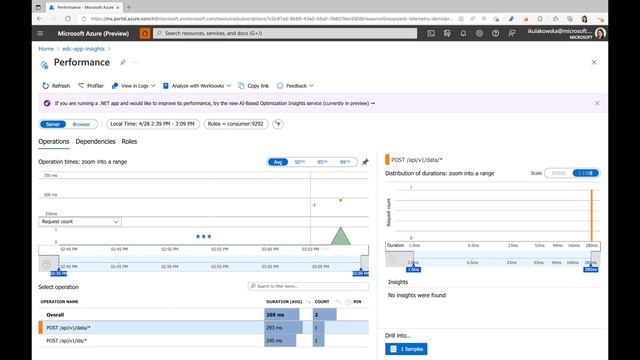Click the duration range 280ms end handle
The image size is (640, 360).
(591, 269)
